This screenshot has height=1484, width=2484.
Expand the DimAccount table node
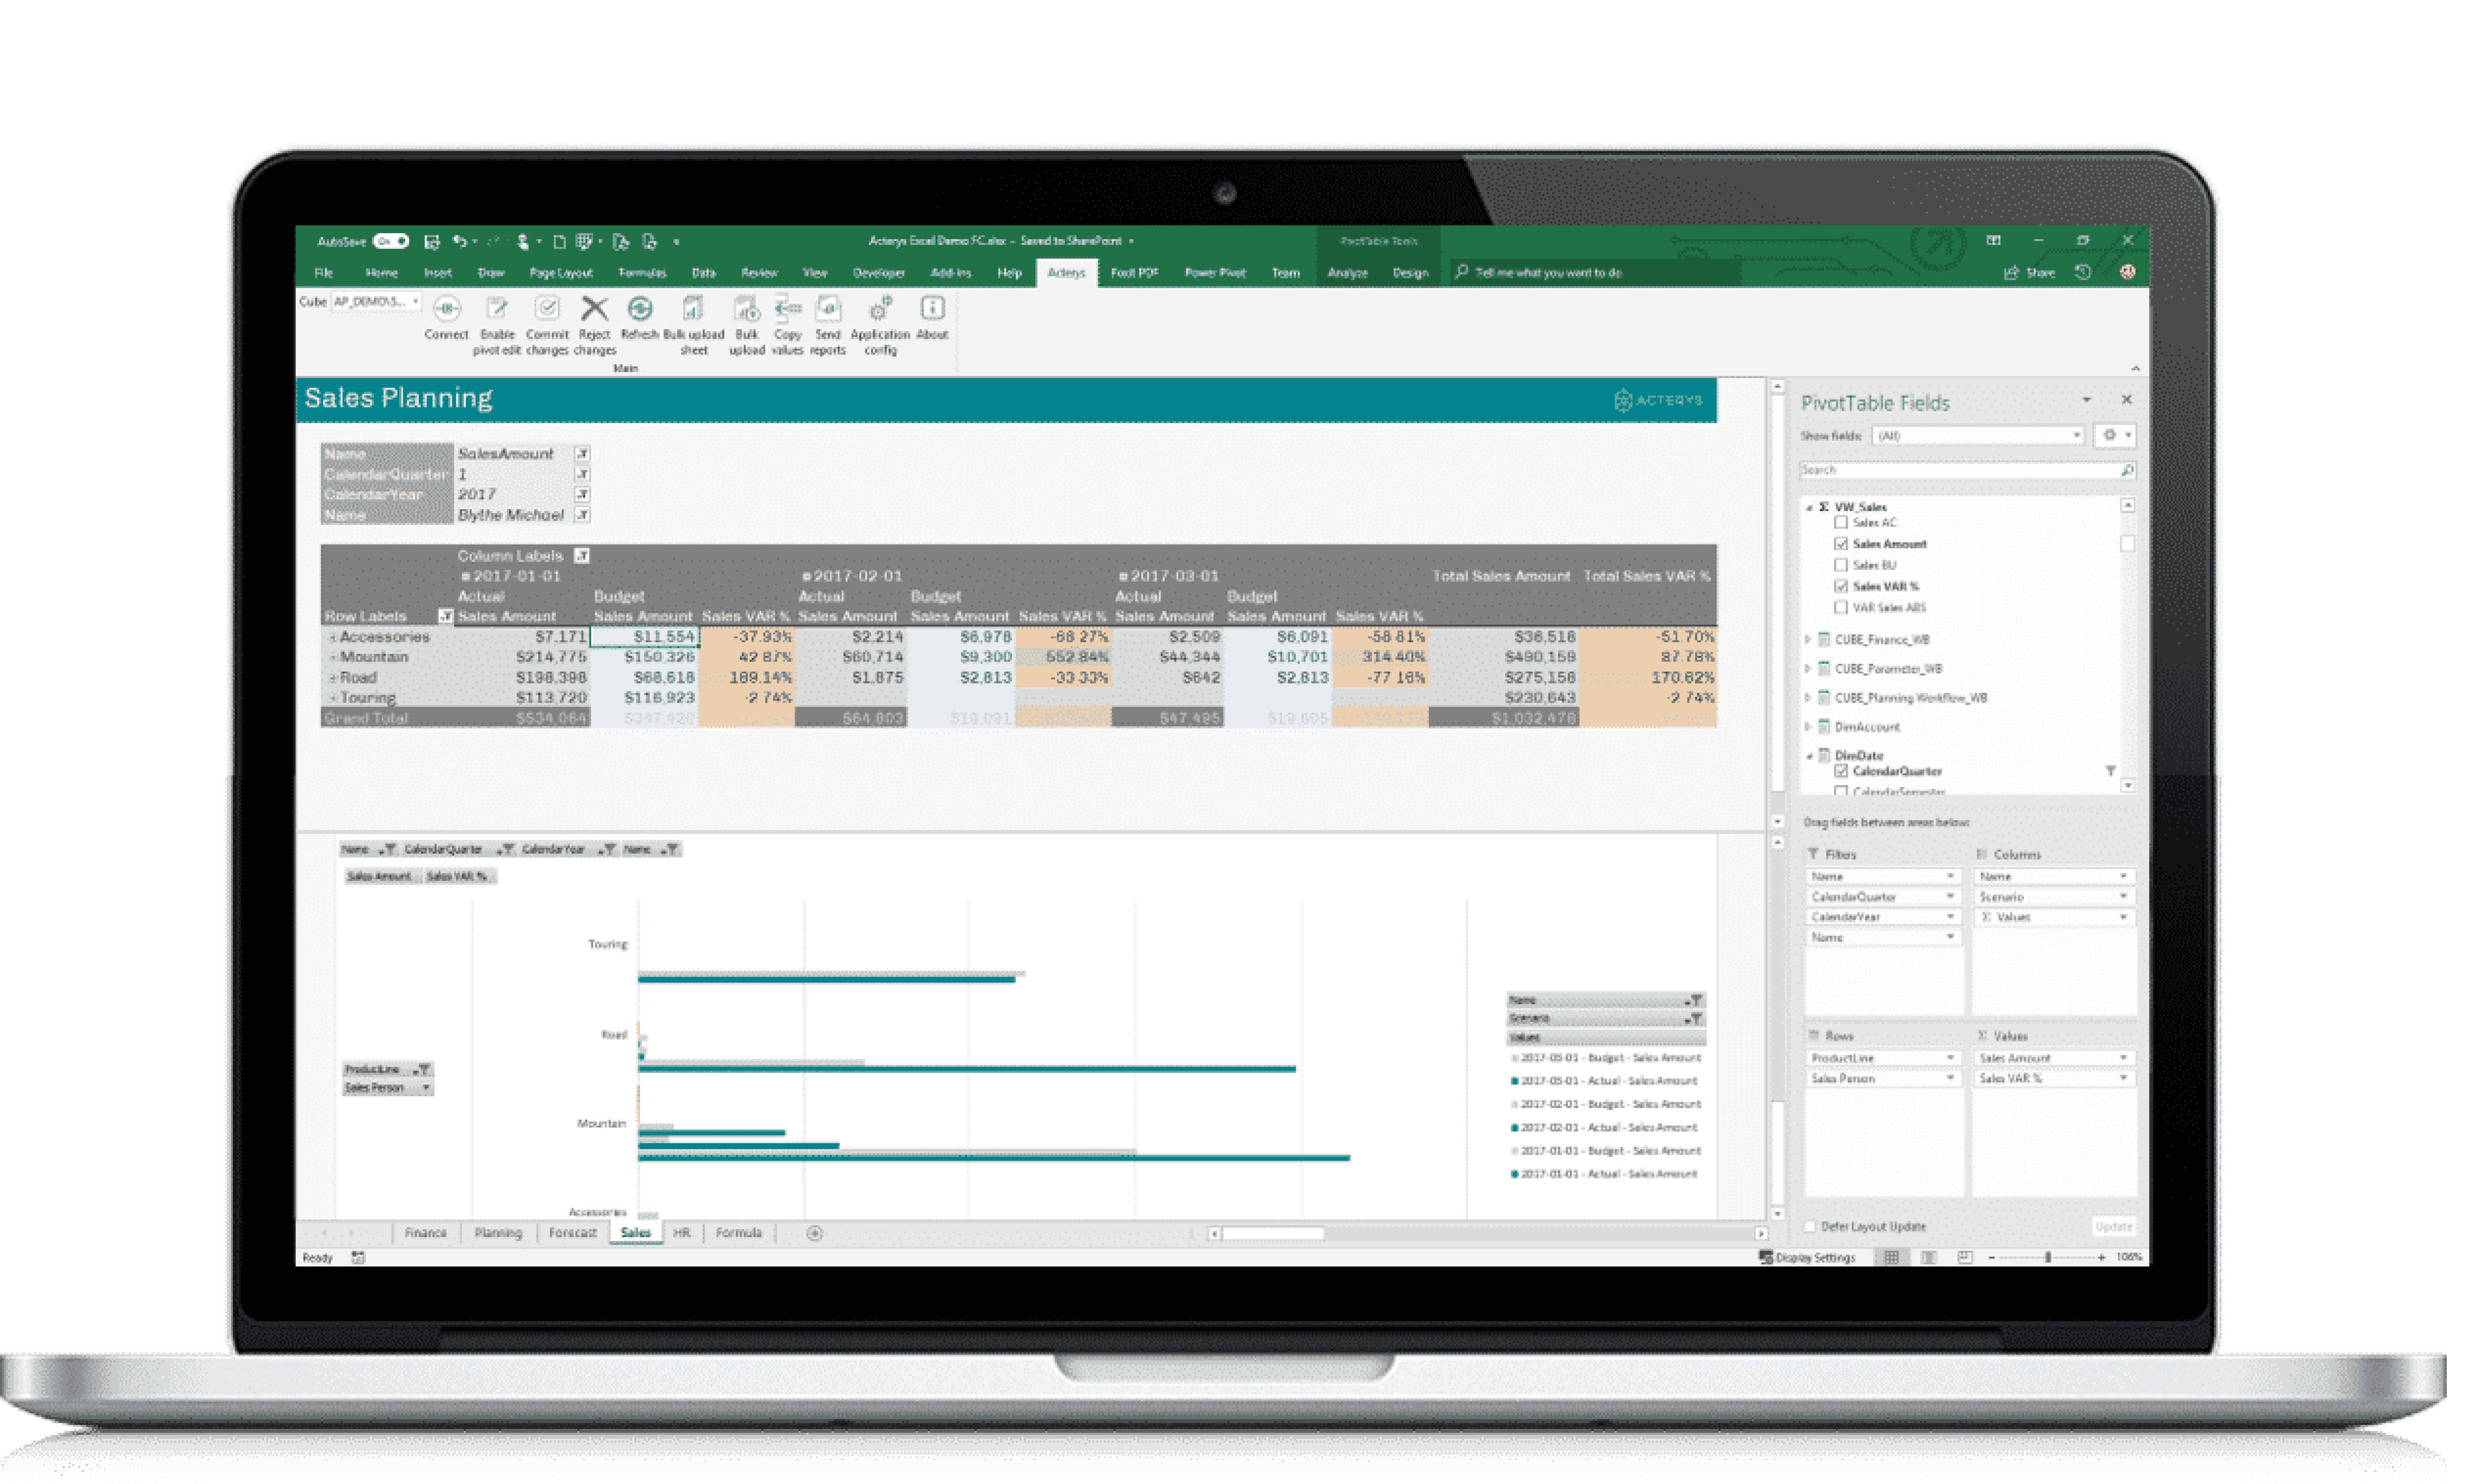coord(1808,727)
